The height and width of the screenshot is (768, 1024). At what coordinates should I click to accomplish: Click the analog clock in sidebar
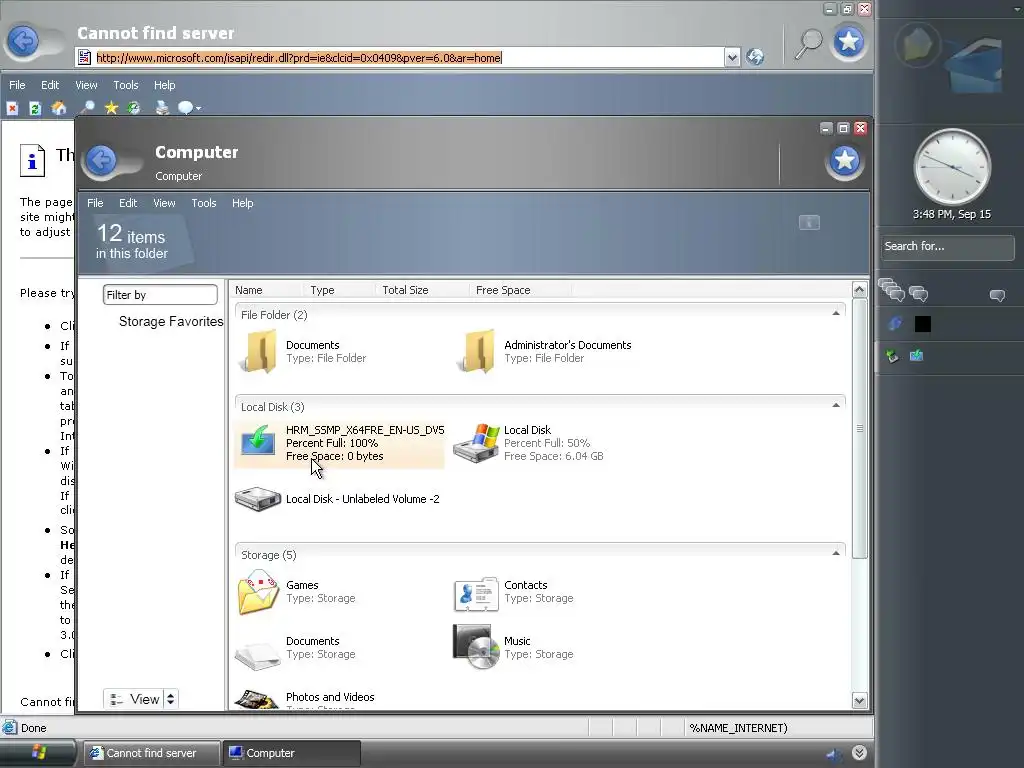pyautogui.click(x=952, y=167)
